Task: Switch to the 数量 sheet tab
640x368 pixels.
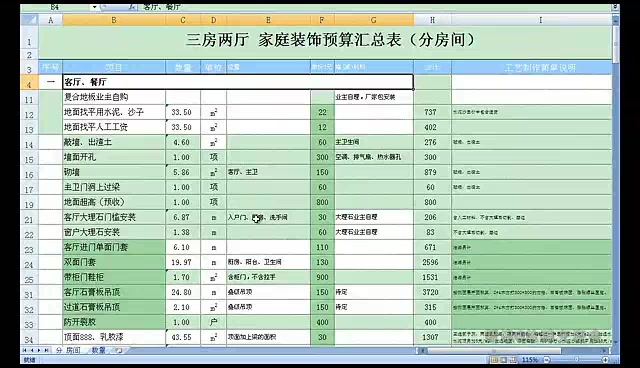Action: click(x=98, y=350)
